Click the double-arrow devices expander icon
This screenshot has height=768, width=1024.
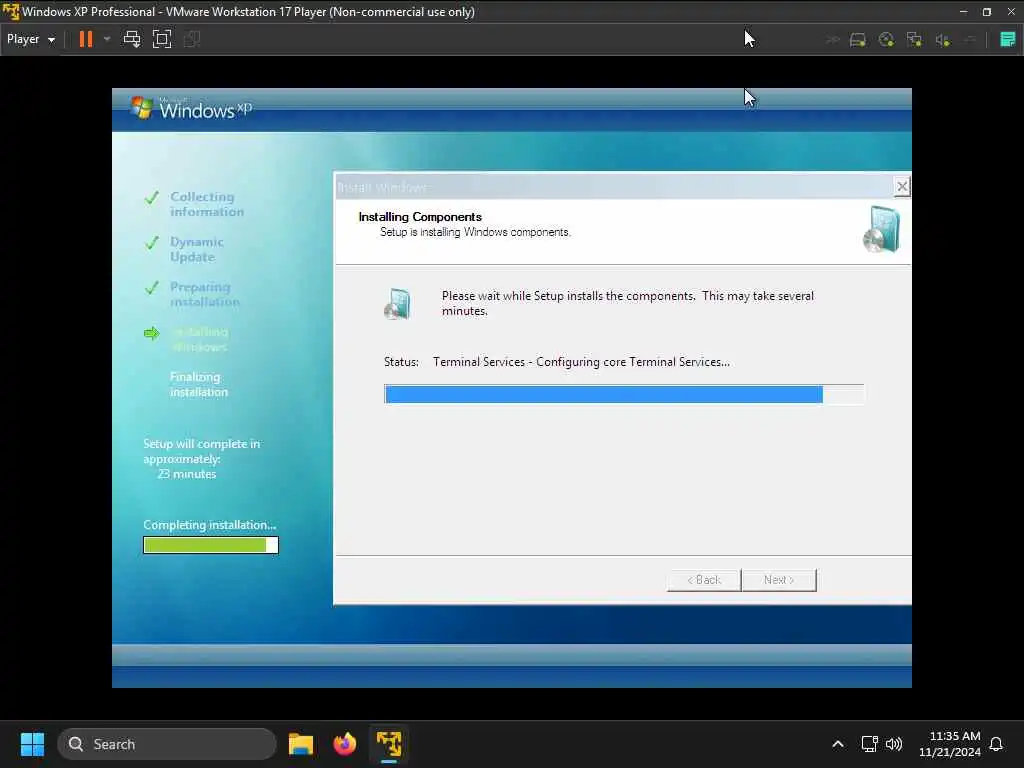click(x=833, y=40)
